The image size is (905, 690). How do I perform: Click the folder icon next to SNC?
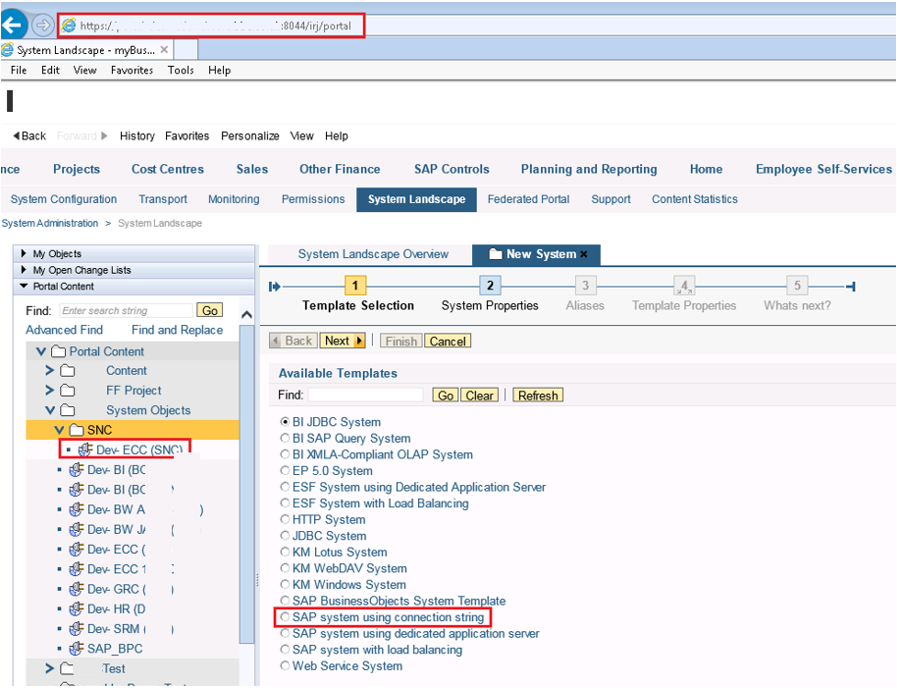(x=77, y=430)
